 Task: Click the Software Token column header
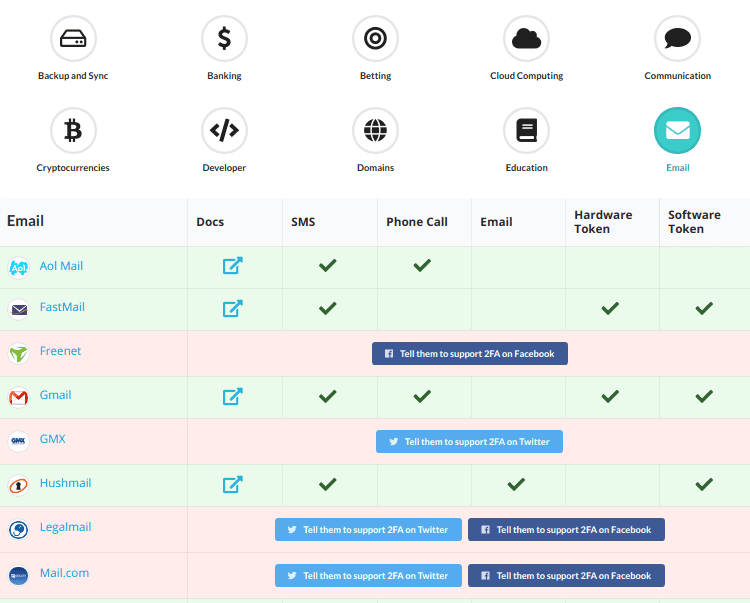click(x=695, y=222)
